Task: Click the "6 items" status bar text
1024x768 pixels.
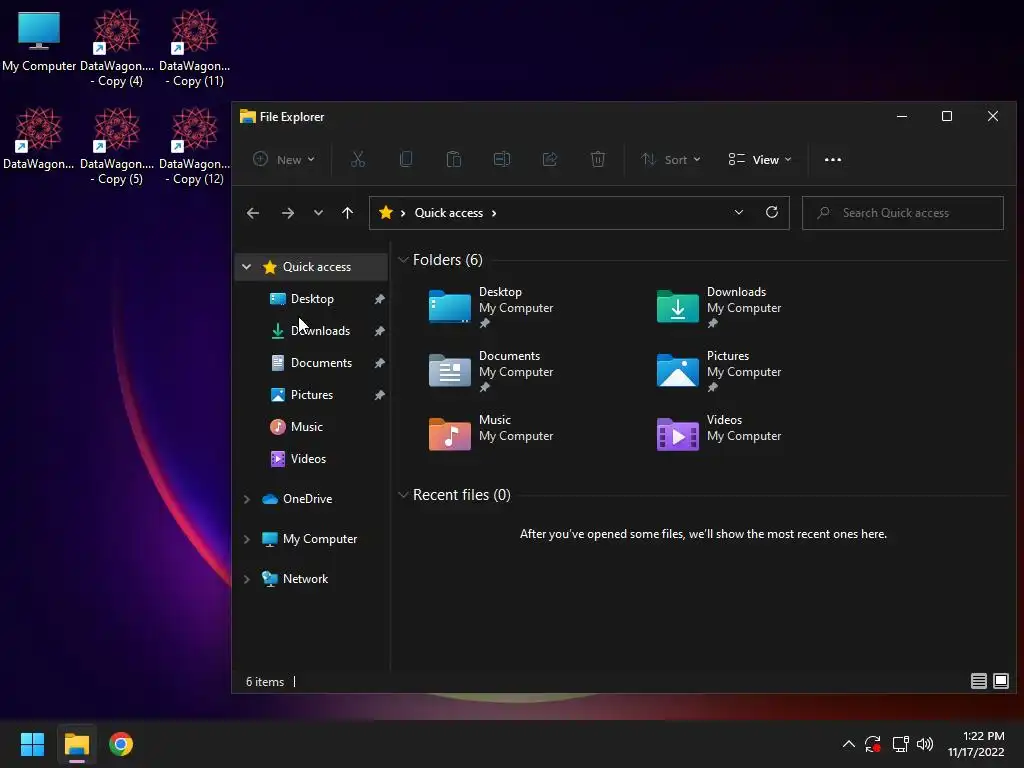Action: [264, 682]
